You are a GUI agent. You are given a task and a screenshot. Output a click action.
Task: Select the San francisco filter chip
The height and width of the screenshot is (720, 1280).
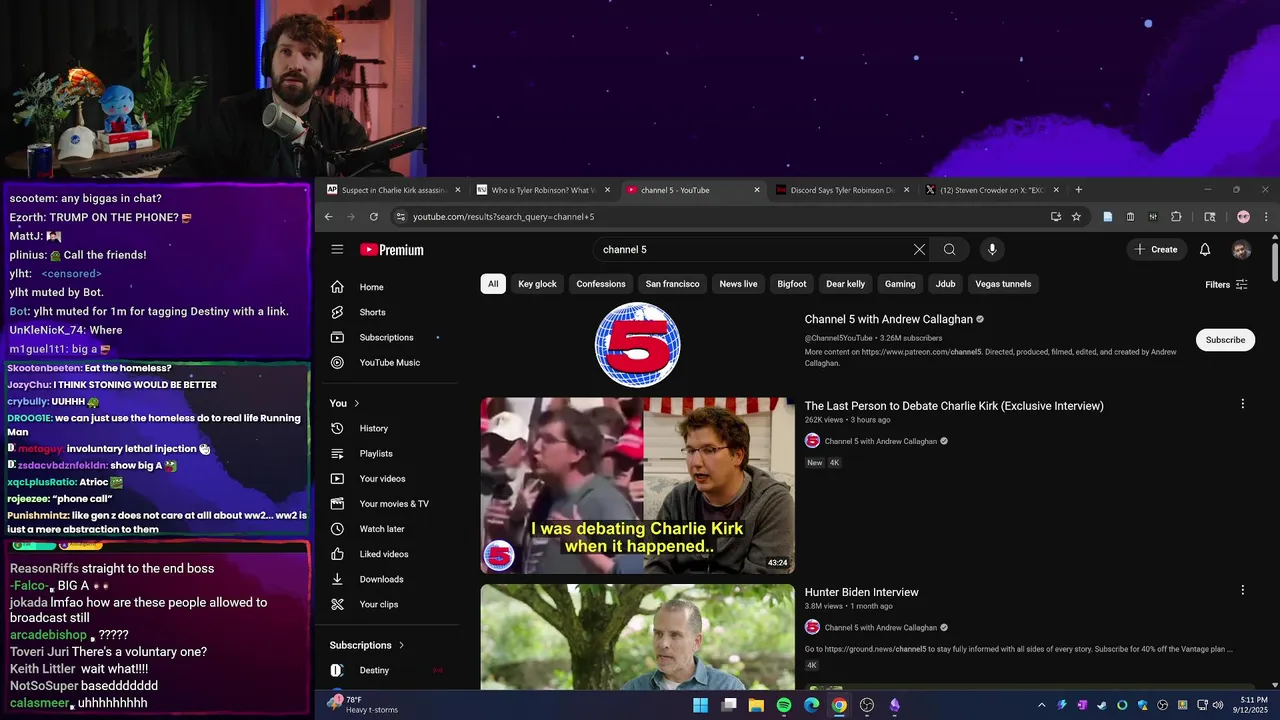[x=673, y=284]
